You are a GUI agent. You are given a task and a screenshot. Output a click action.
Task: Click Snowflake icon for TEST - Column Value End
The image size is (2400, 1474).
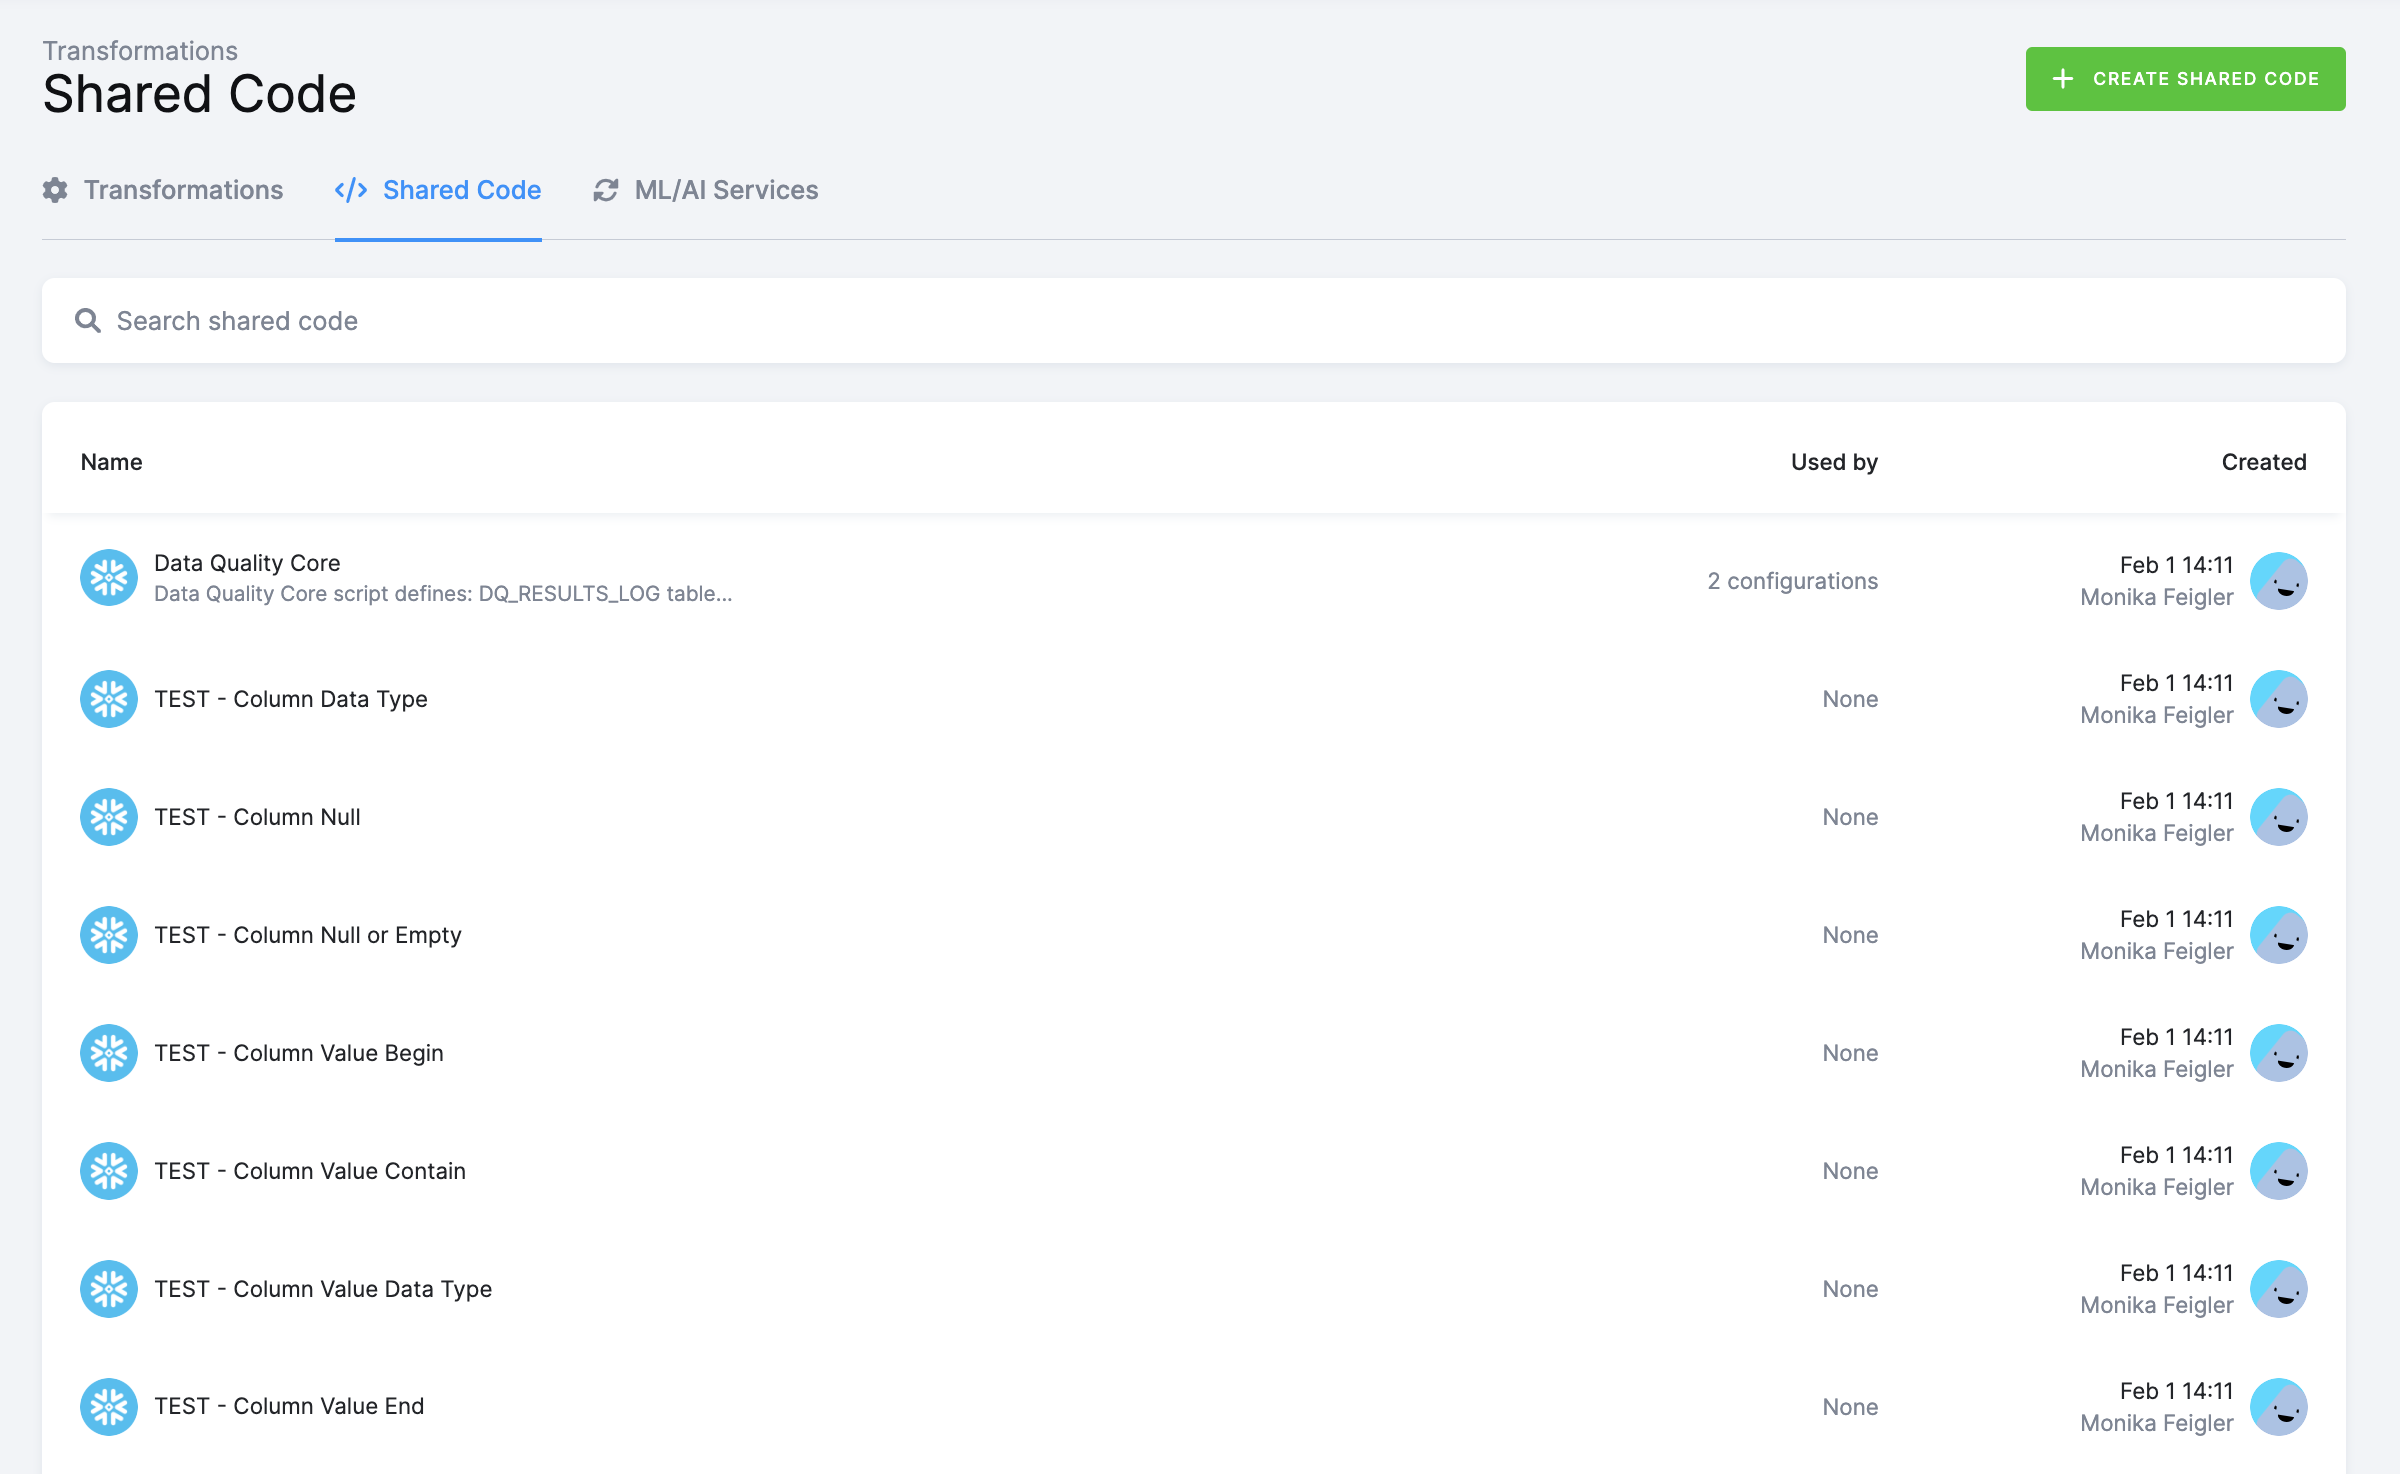click(x=108, y=1407)
